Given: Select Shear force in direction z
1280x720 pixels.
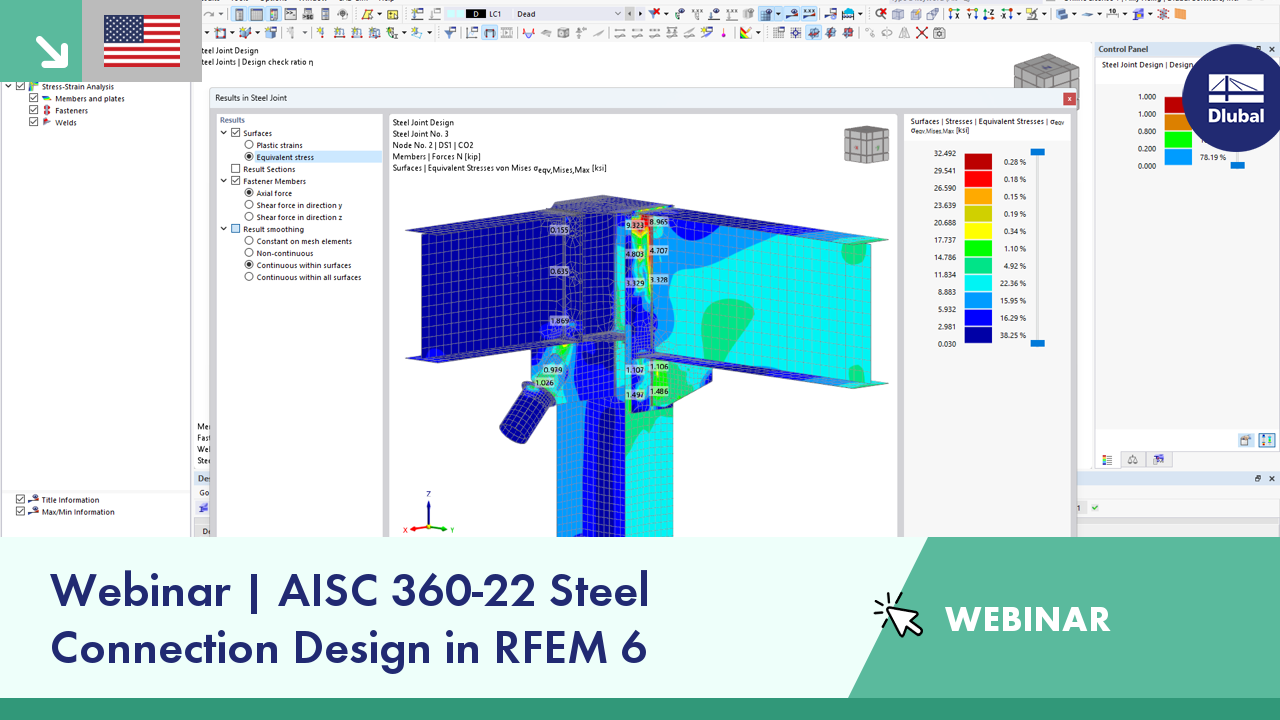Looking at the screenshot, I should 249,217.
